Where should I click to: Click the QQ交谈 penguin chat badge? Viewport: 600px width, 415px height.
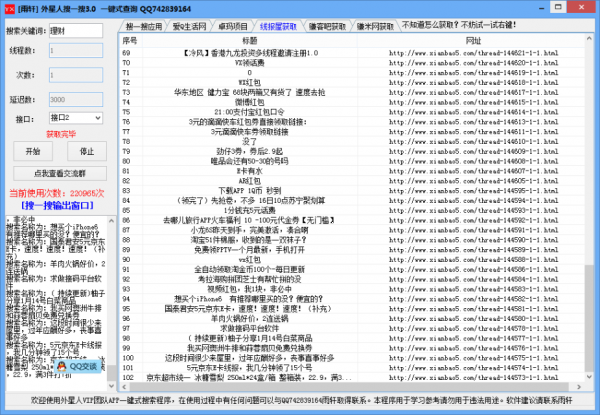78,366
